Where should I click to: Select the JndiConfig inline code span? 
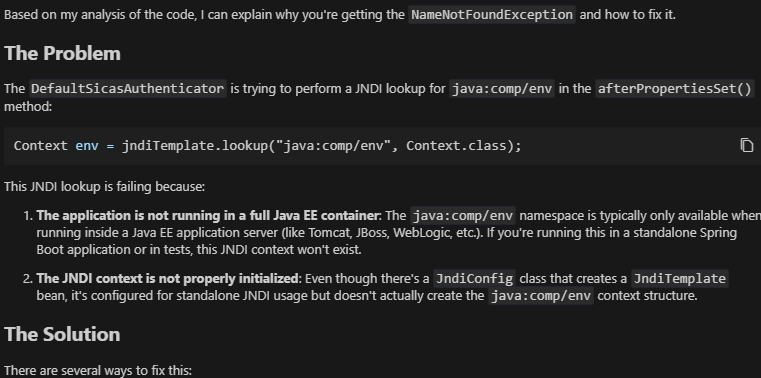click(x=474, y=279)
